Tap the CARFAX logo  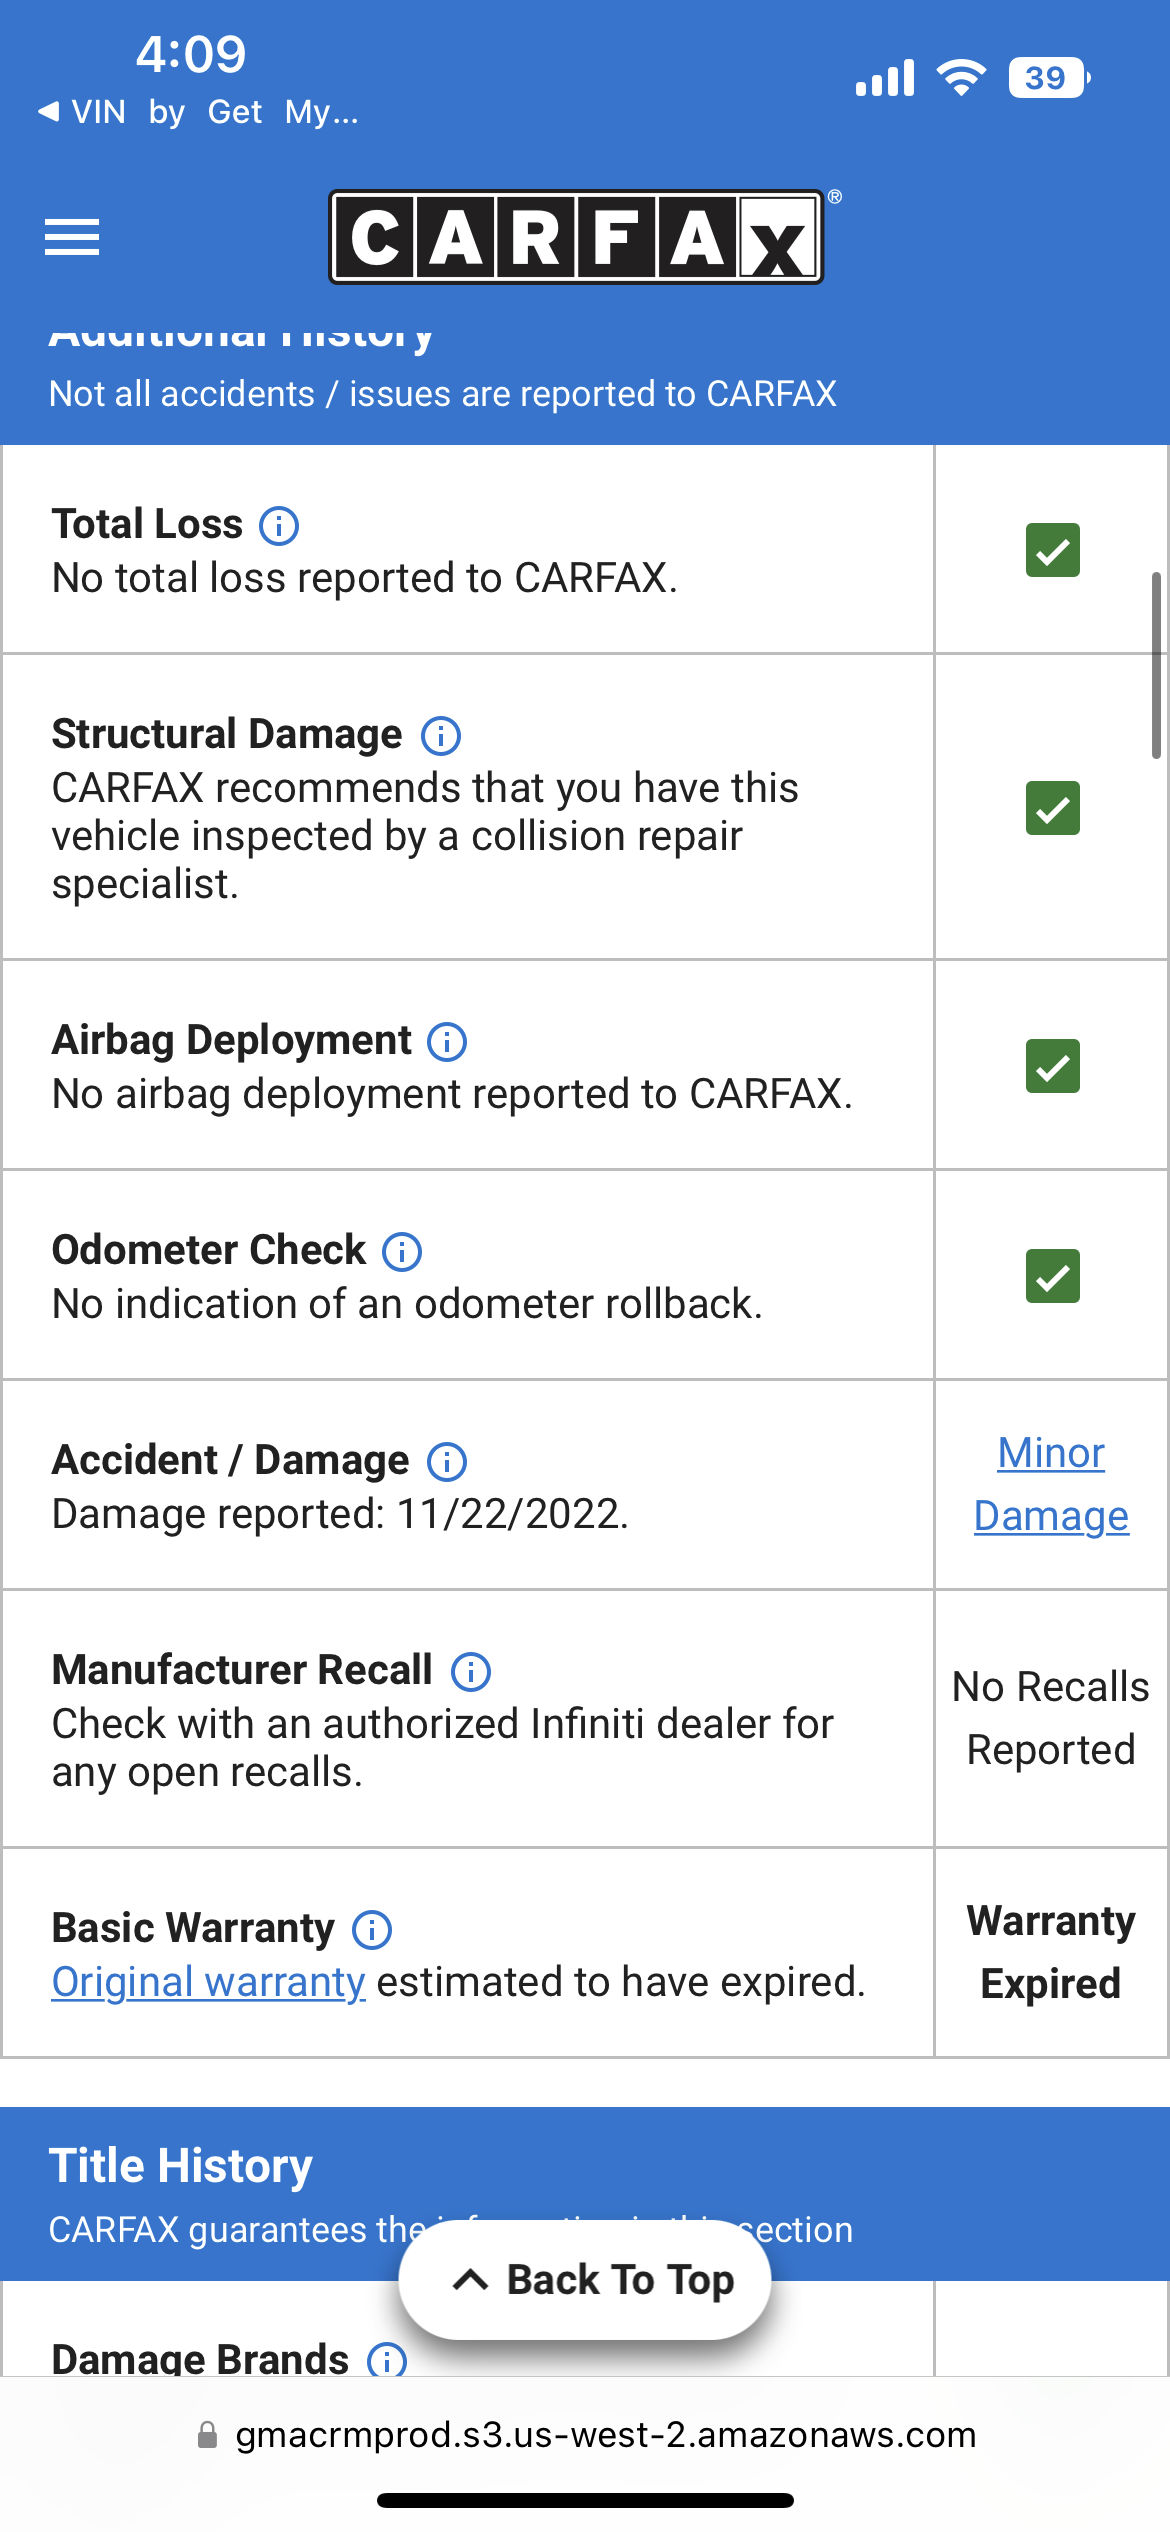(x=577, y=237)
